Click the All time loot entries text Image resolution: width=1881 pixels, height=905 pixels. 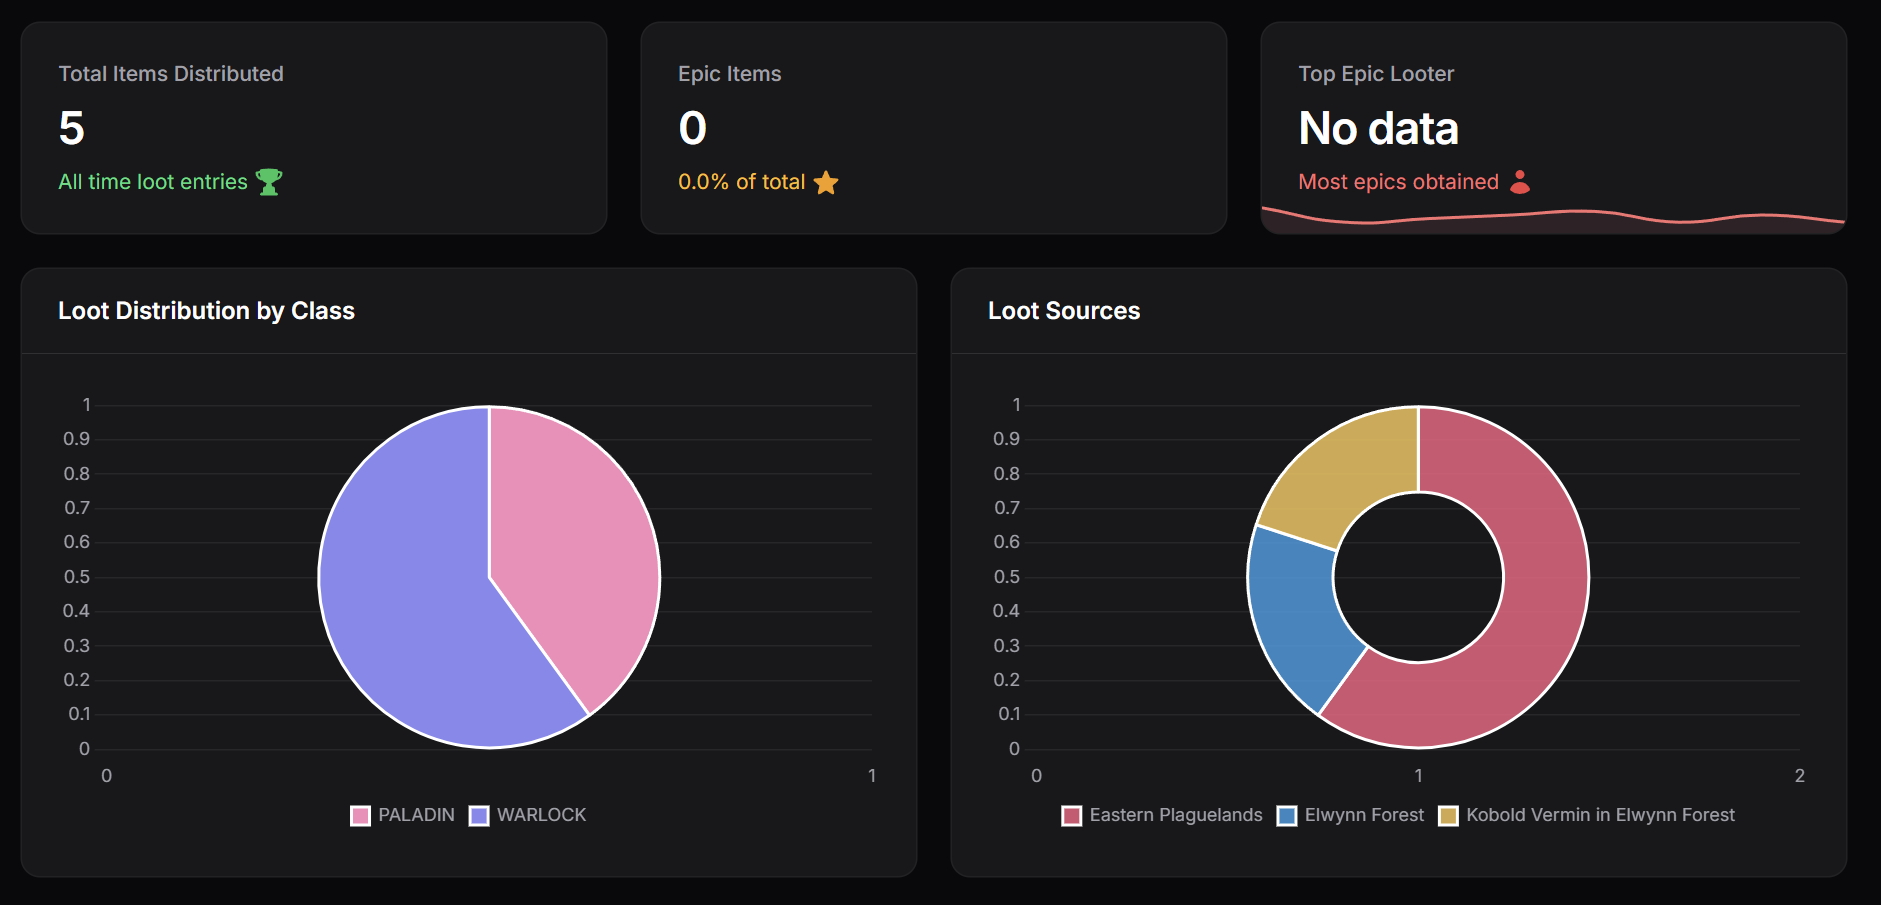tap(153, 182)
